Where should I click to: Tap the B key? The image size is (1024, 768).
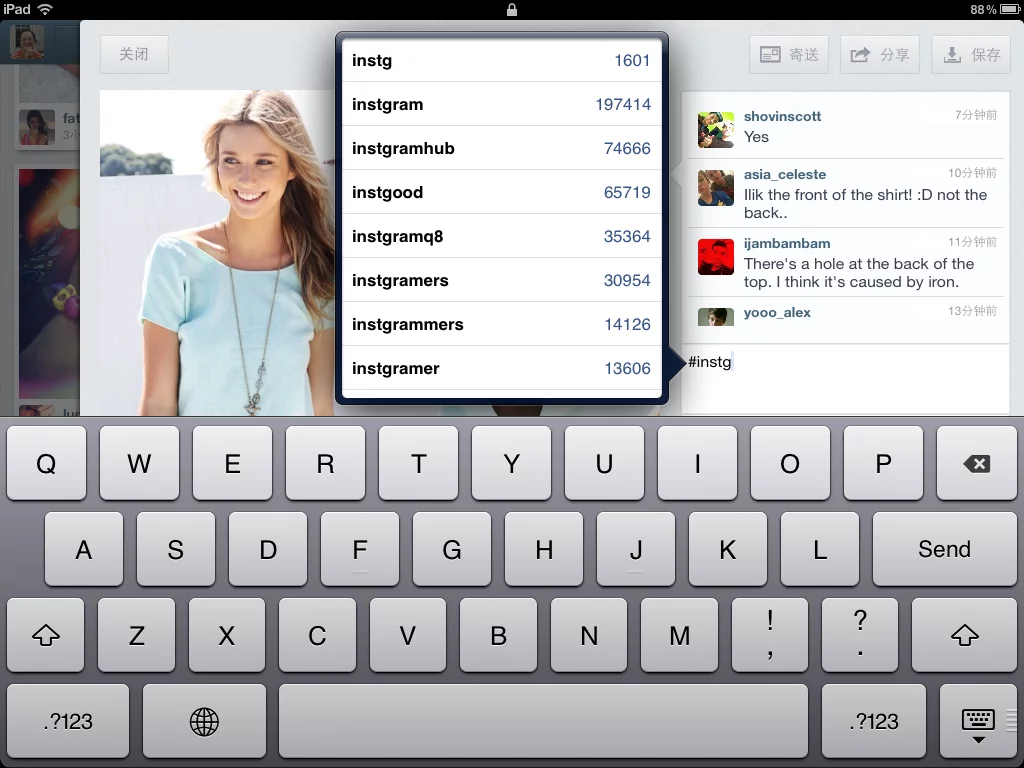coord(498,635)
